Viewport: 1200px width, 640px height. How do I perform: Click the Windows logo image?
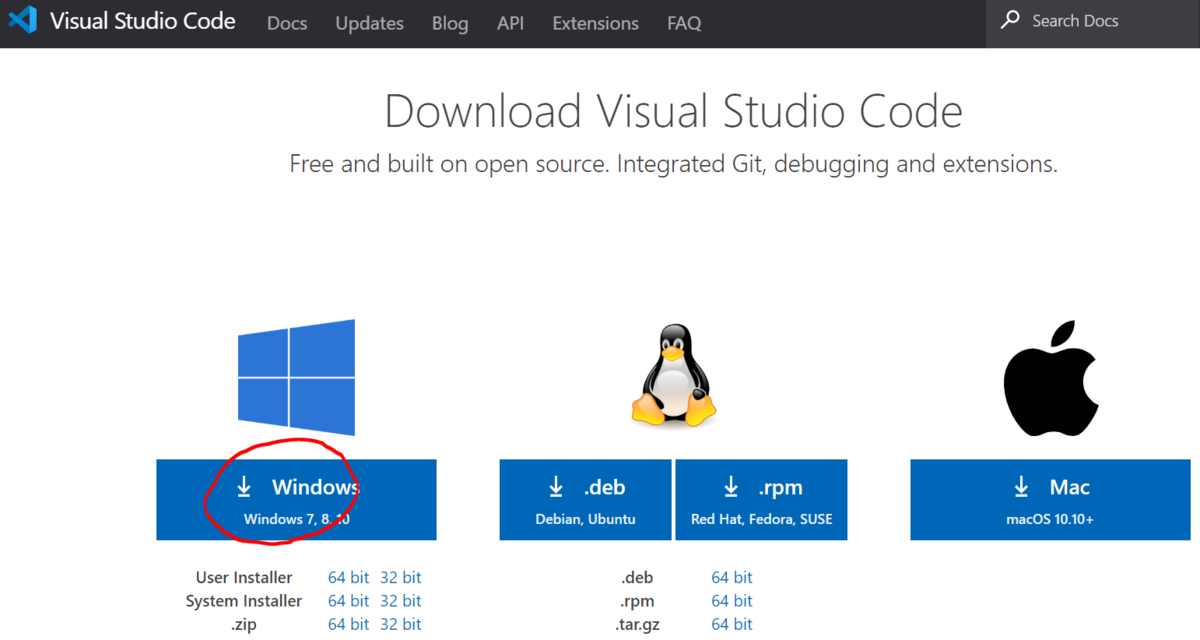coord(296,377)
